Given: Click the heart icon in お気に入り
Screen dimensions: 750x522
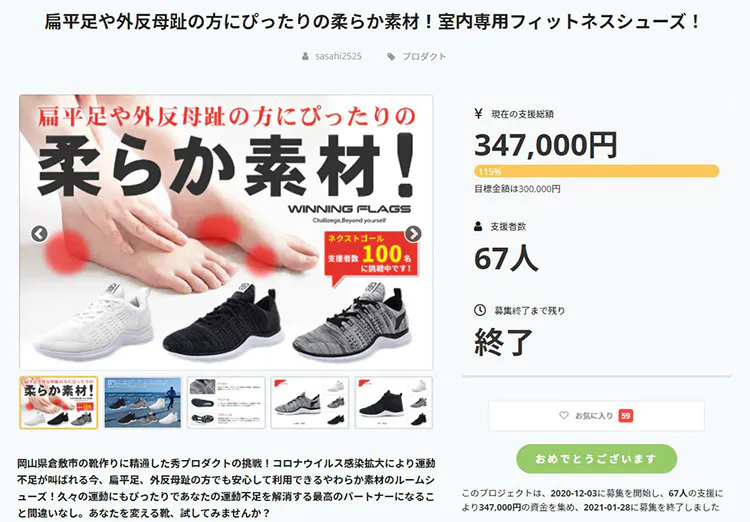Looking at the screenshot, I should pyautogui.click(x=564, y=415).
